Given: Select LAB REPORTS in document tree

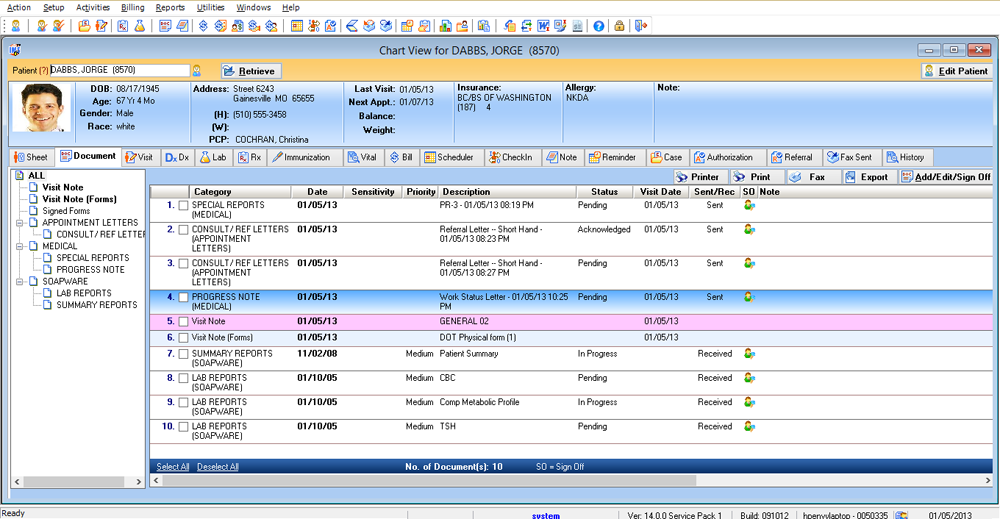Looking at the screenshot, I should tap(84, 293).
